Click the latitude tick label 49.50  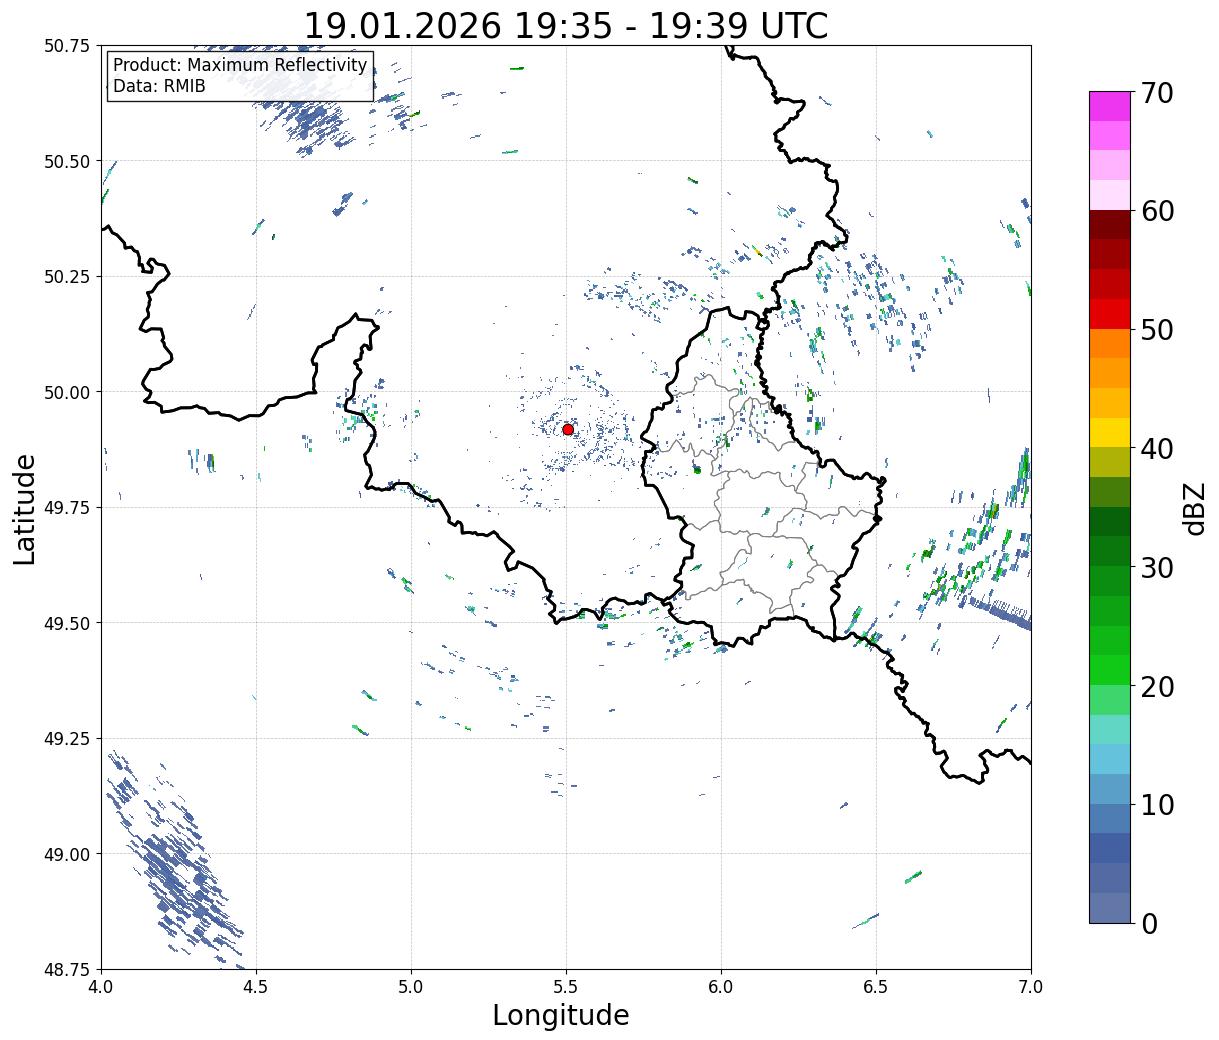point(67,623)
